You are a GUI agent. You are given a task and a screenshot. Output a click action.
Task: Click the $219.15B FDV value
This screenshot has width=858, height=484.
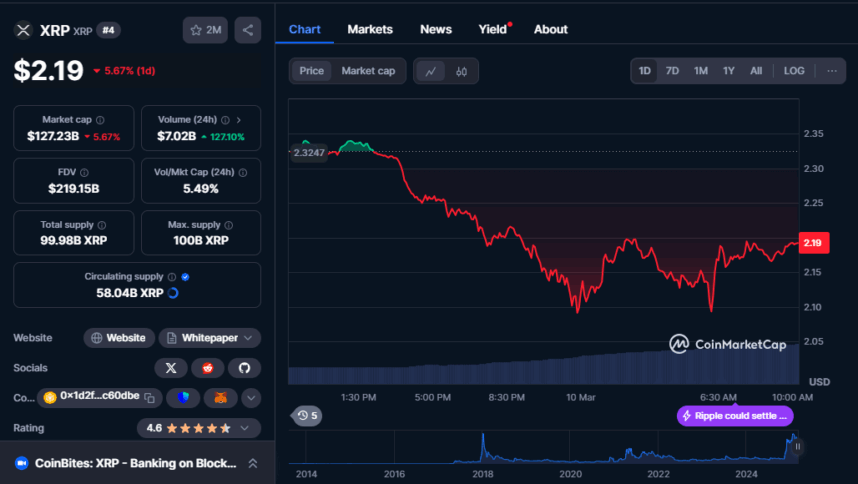click(73, 189)
